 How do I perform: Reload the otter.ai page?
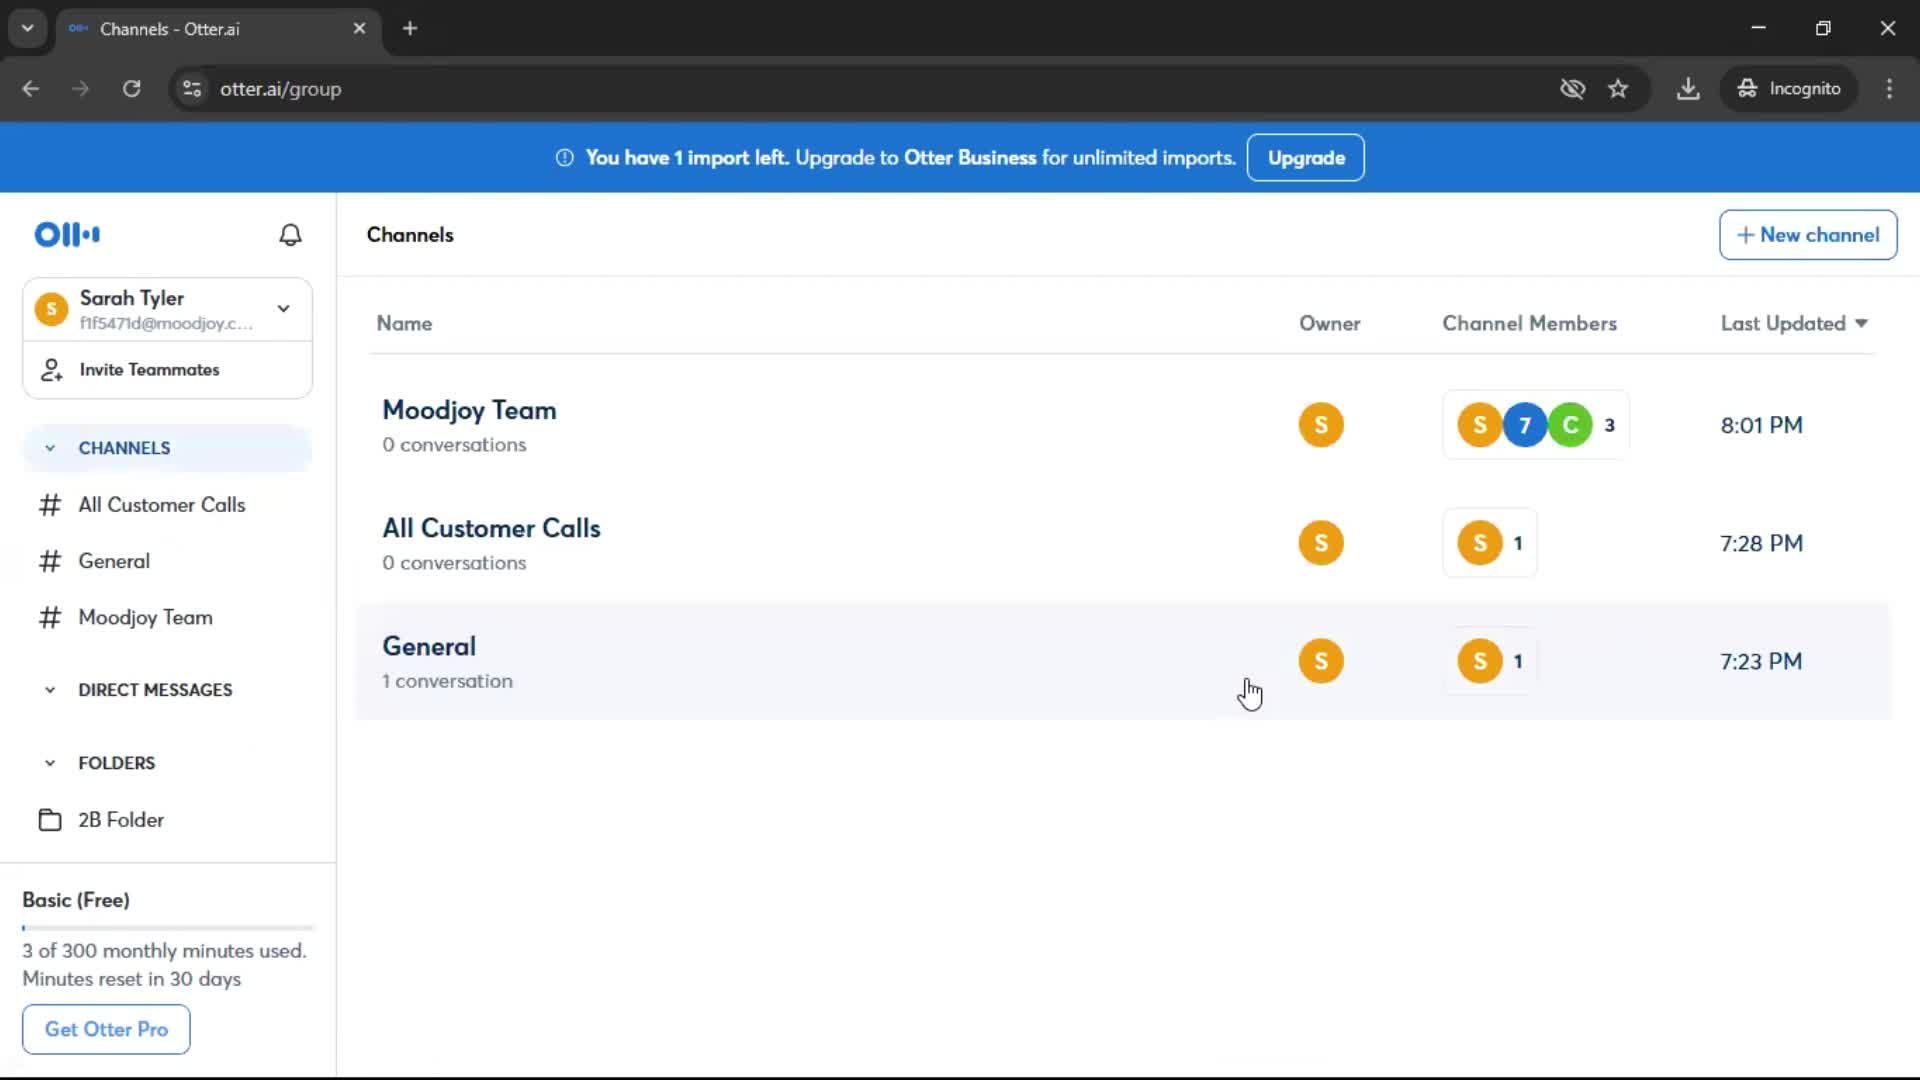(131, 89)
